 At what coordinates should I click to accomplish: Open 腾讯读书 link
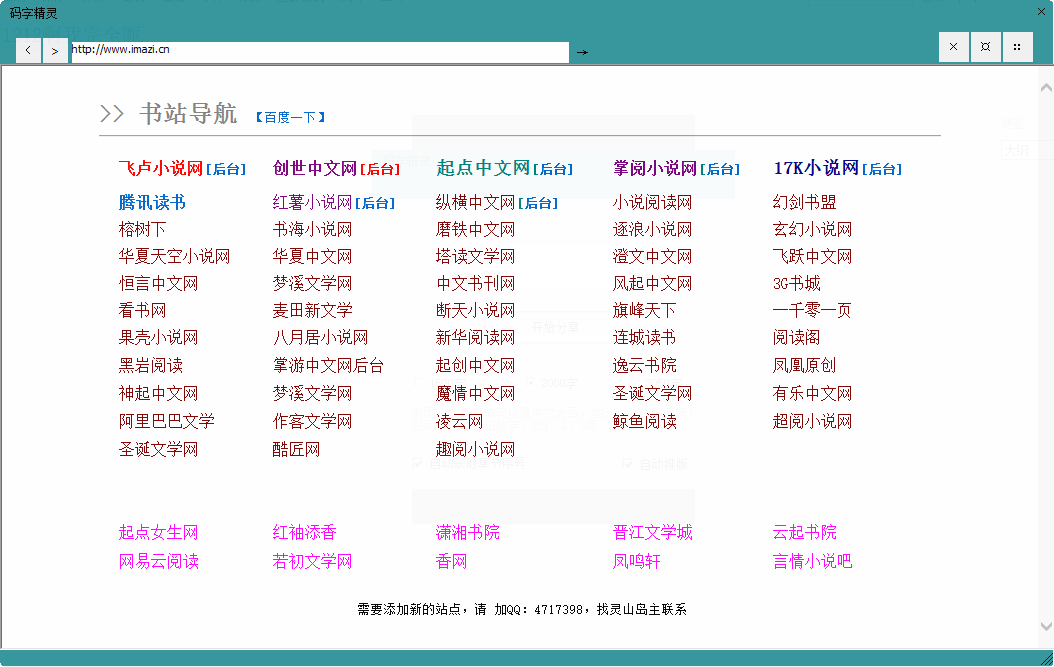(x=152, y=202)
